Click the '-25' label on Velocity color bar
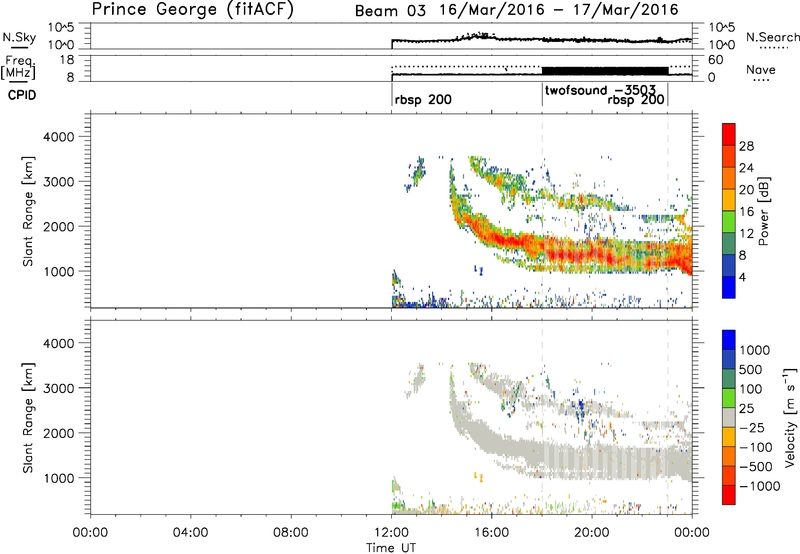The image size is (800, 554). click(752, 428)
